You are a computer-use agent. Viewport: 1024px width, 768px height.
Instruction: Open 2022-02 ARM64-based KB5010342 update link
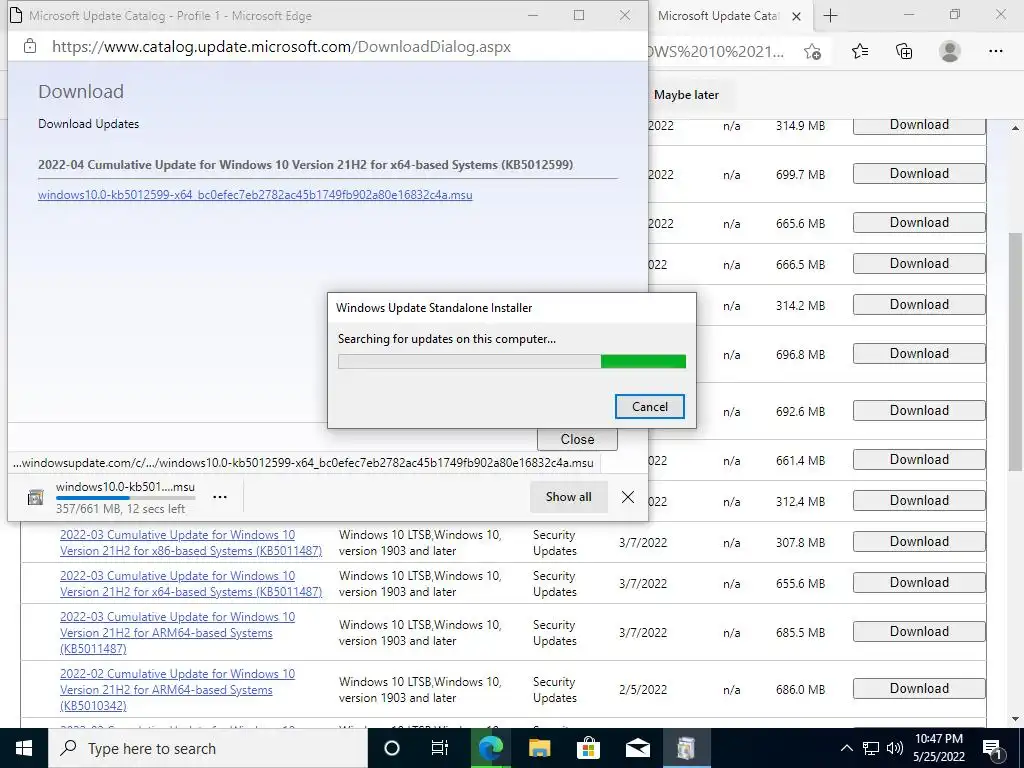177,690
